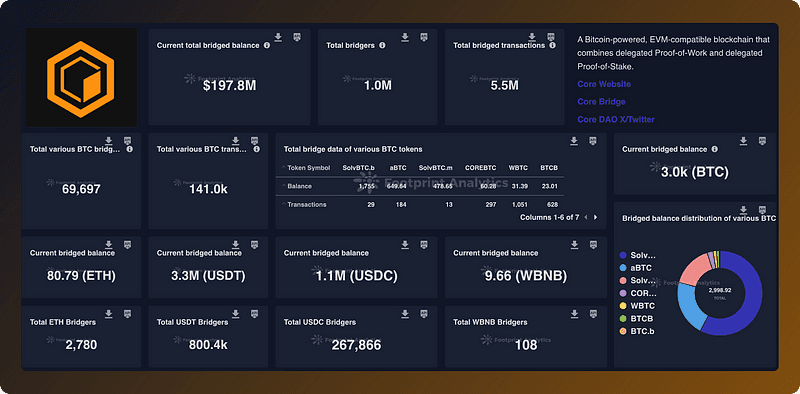Image resolution: width=800 pixels, height=394 pixels.
Task: Download the 80.79 (ETH) balance card
Action: (109, 244)
